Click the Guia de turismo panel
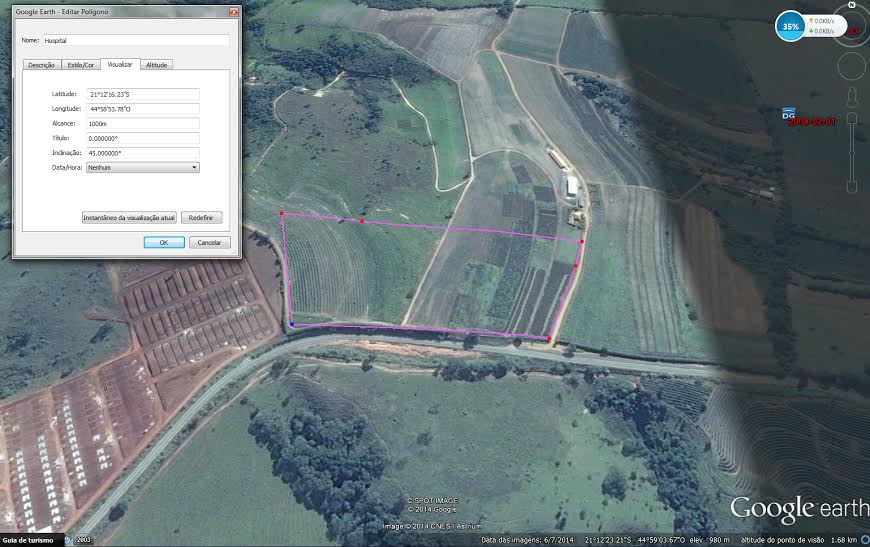 (x=27, y=540)
